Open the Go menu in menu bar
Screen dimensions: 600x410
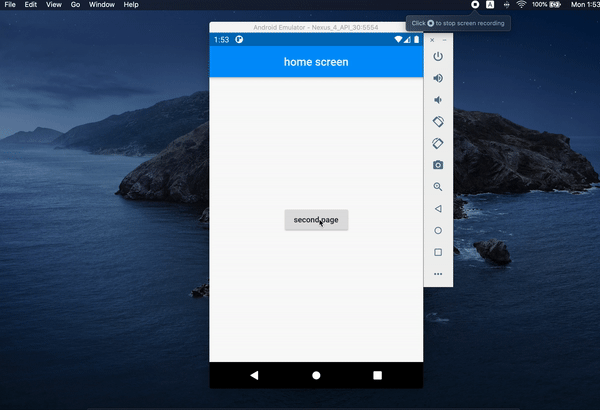coord(75,5)
